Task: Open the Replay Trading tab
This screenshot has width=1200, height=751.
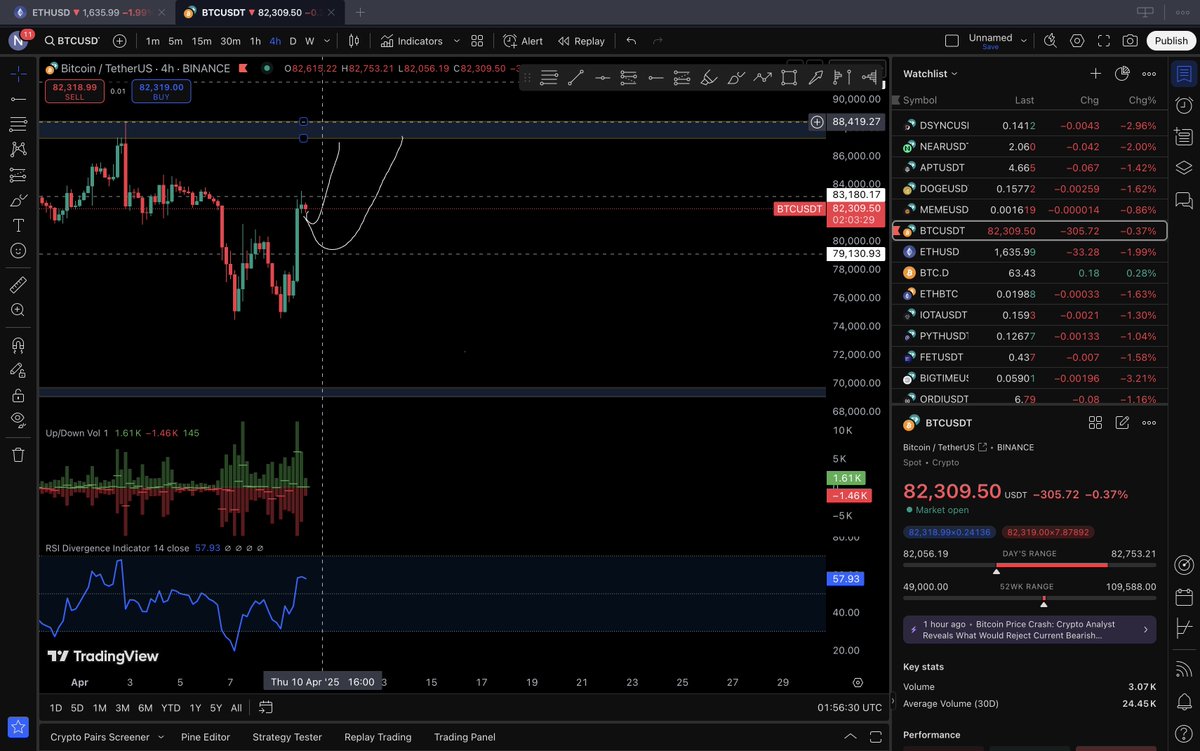Action: 378,737
